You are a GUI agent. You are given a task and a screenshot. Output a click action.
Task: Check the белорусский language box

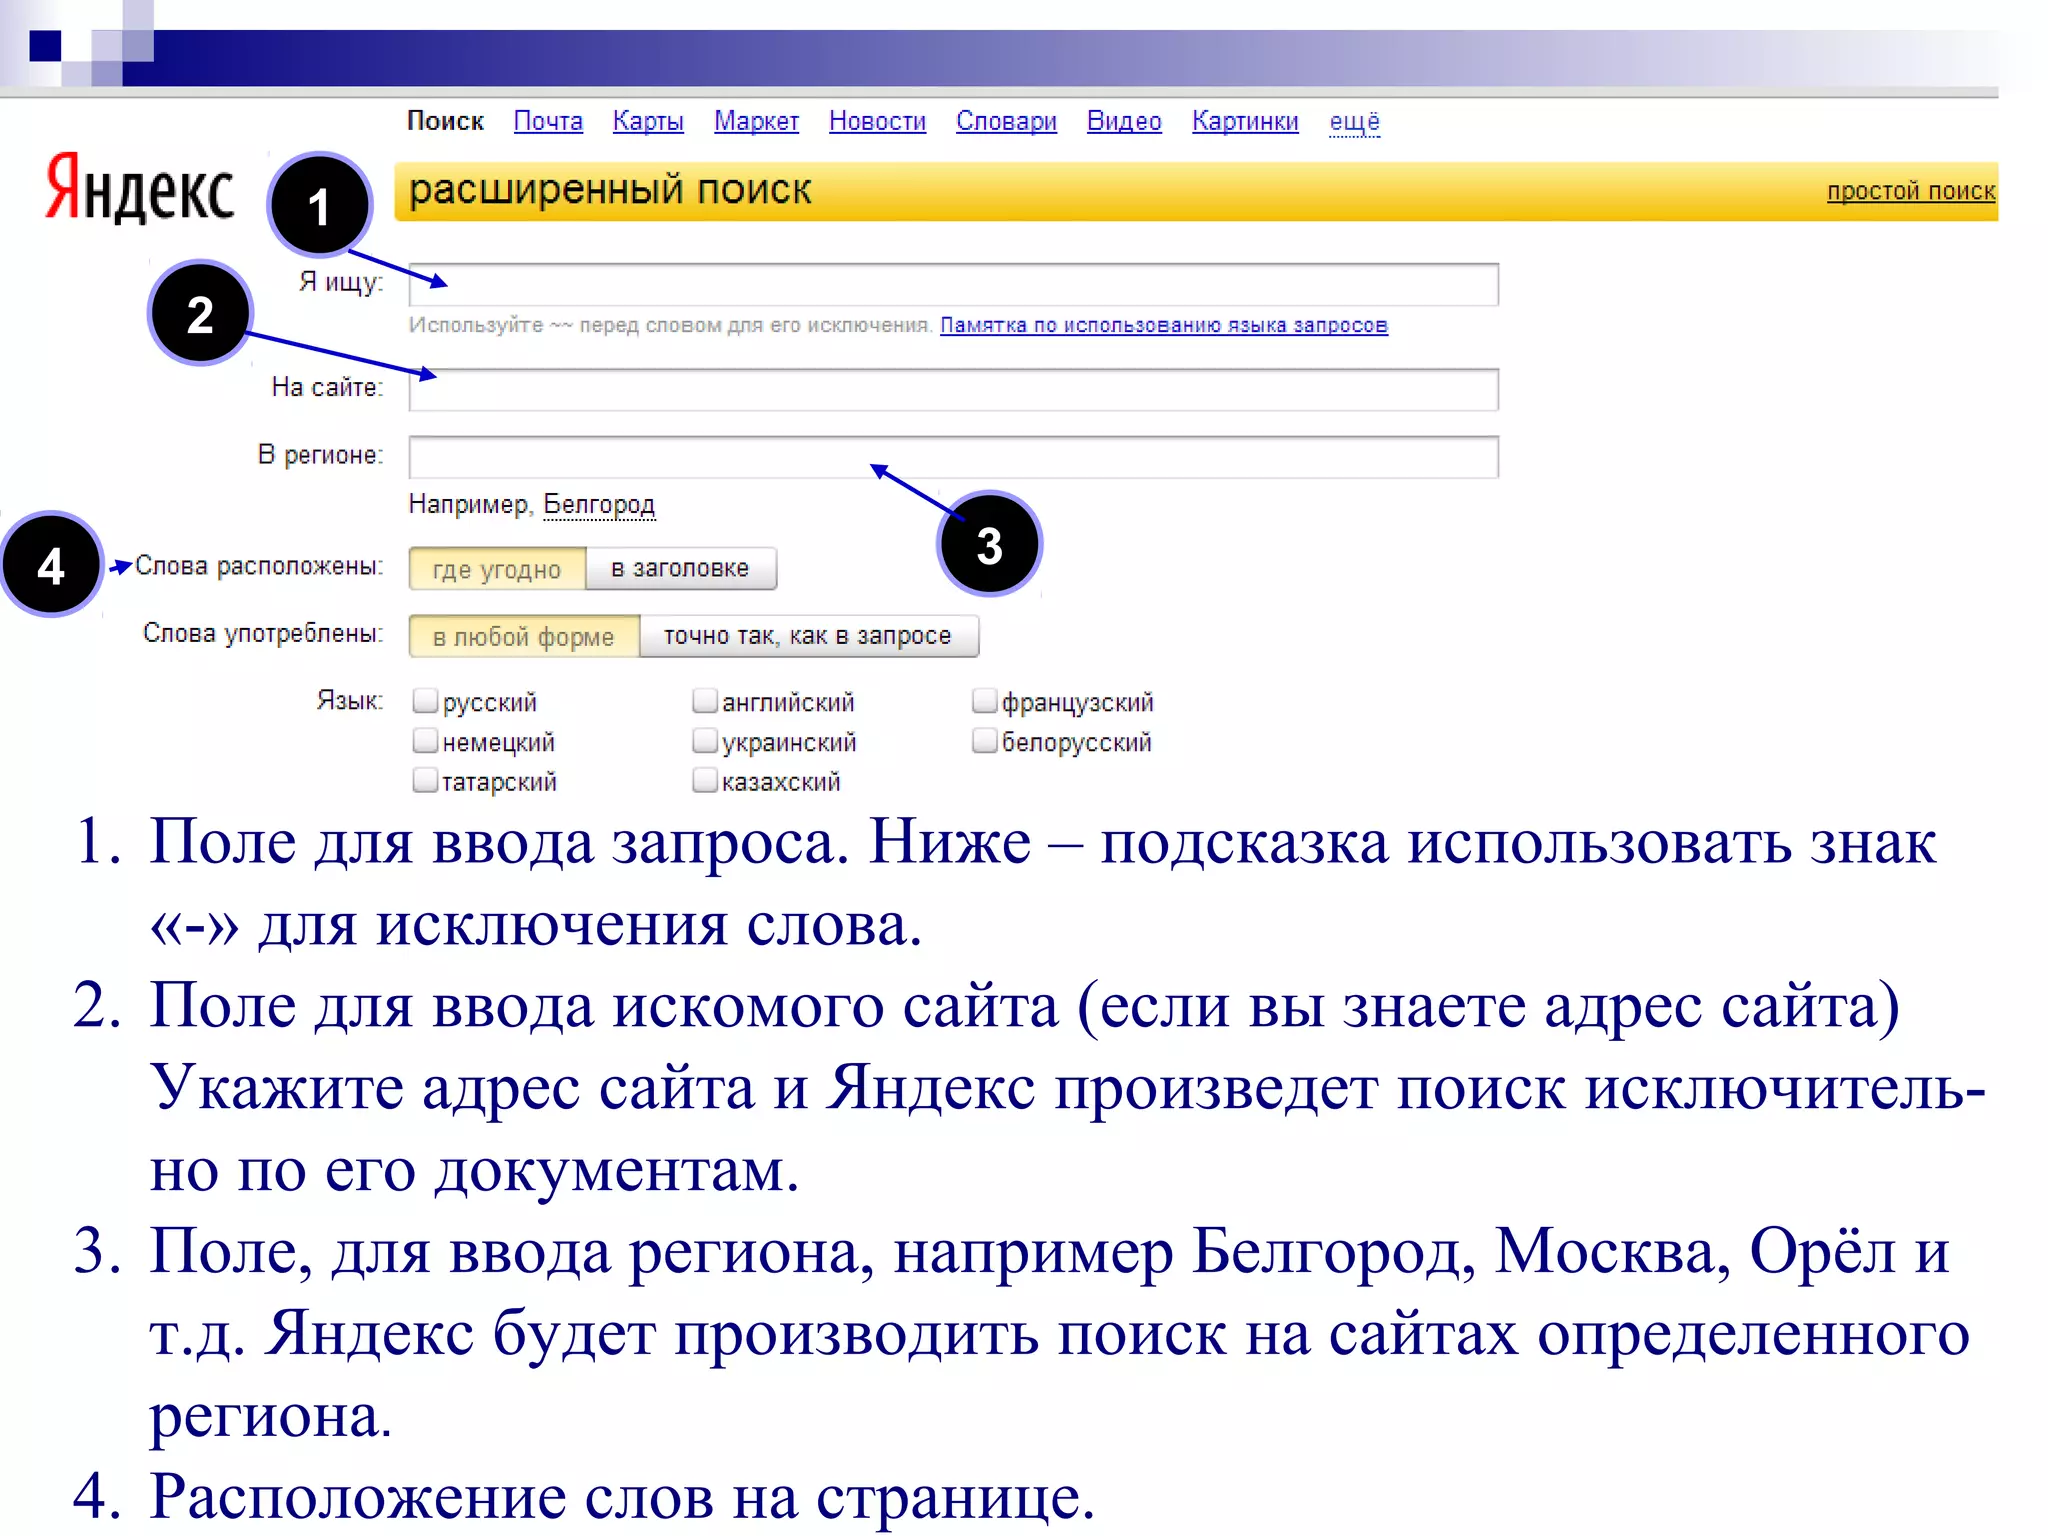[986, 741]
